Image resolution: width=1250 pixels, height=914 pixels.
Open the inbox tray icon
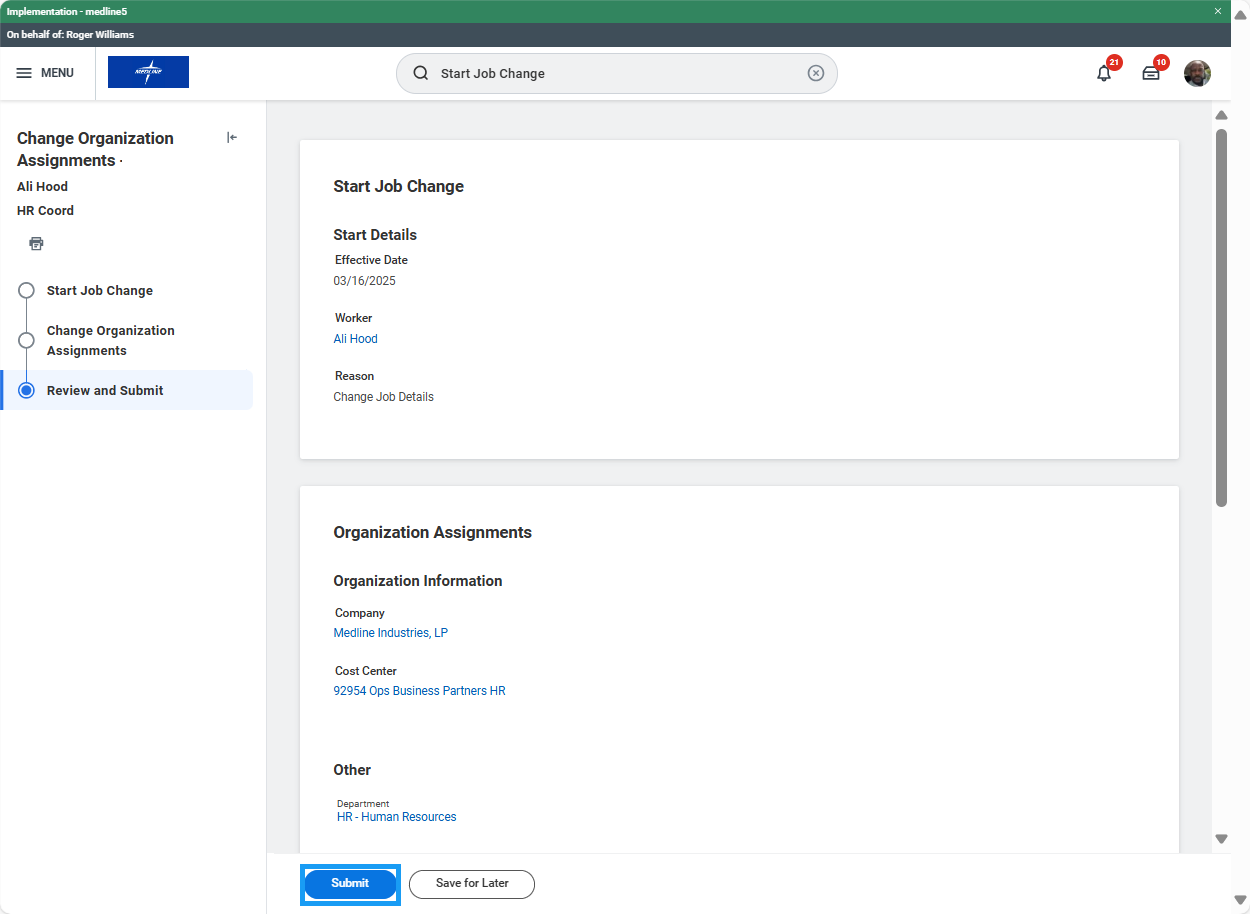tap(1151, 73)
